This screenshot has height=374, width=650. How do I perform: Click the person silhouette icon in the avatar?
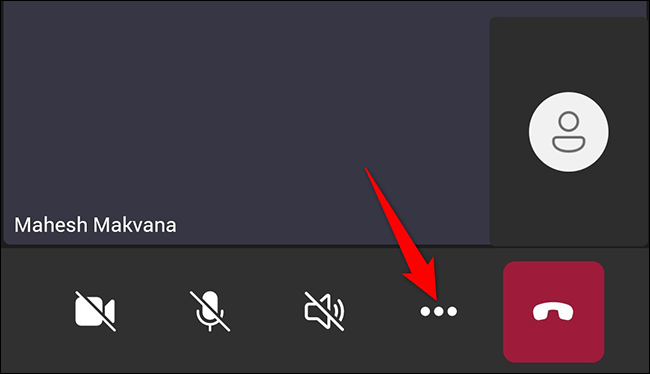(569, 132)
